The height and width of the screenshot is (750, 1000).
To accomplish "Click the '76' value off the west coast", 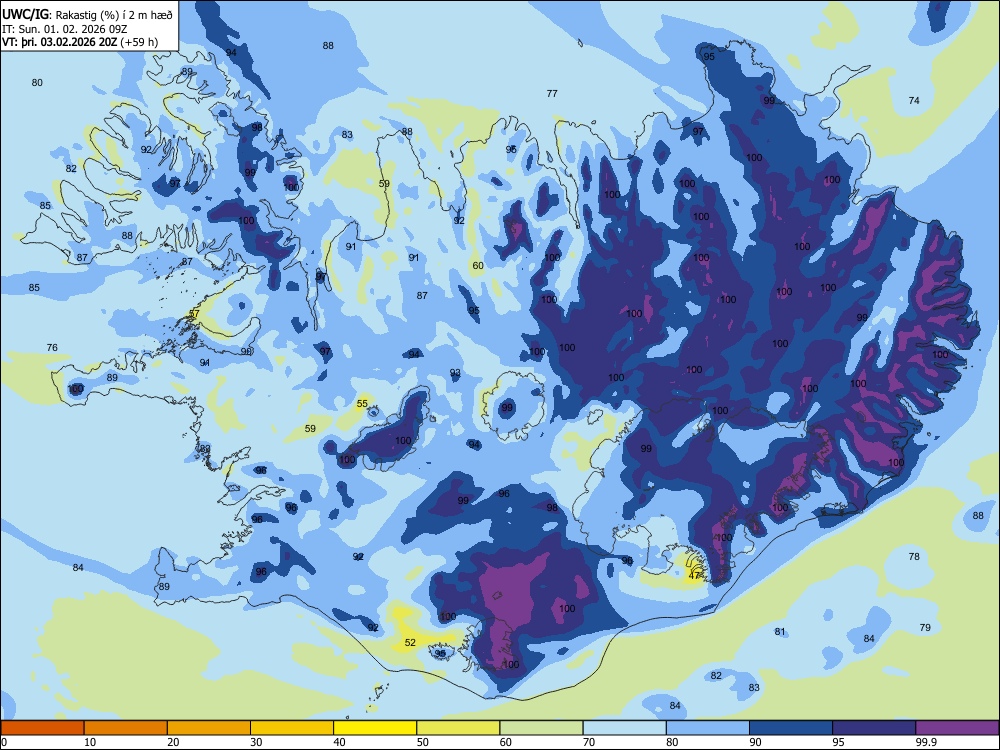I will click(52, 348).
